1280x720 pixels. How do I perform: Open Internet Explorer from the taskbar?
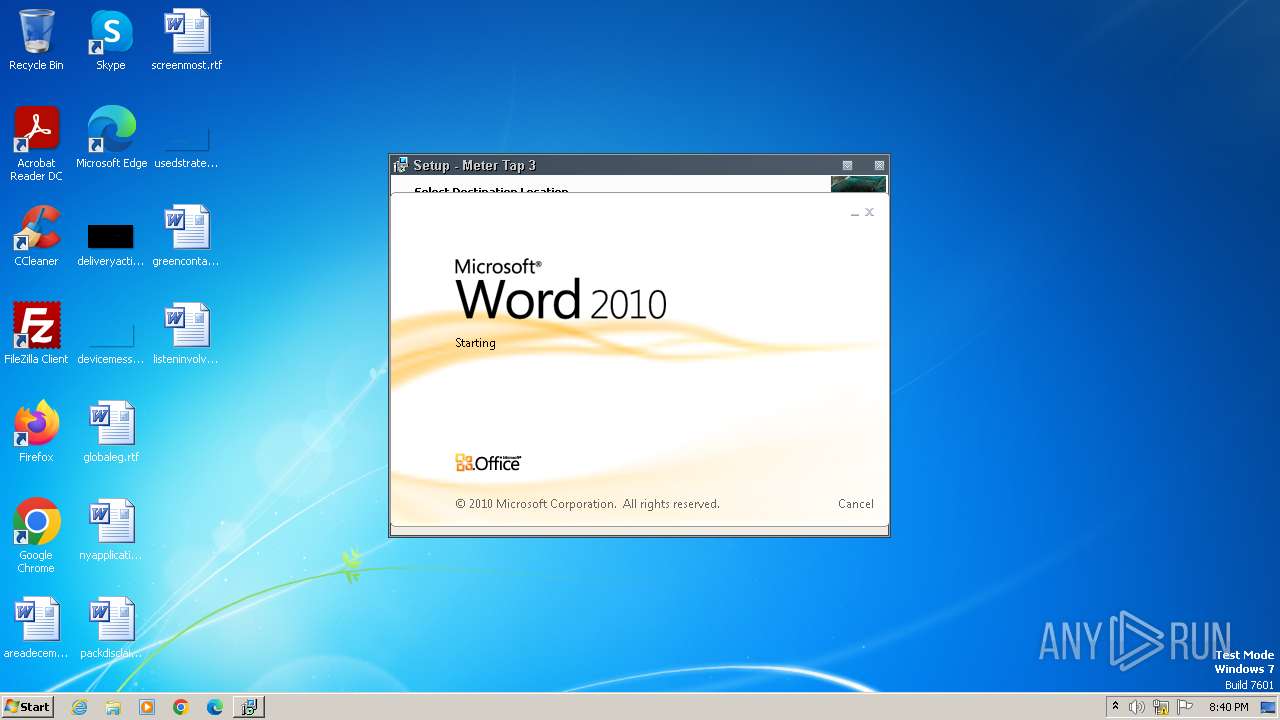79,707
